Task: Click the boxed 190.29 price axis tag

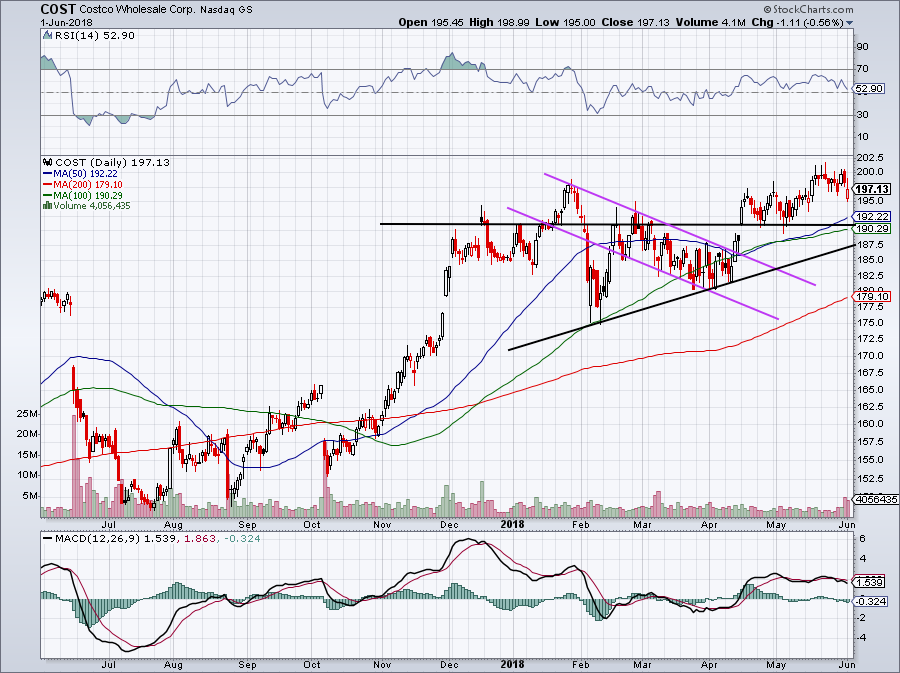Action: pos(872,228)
